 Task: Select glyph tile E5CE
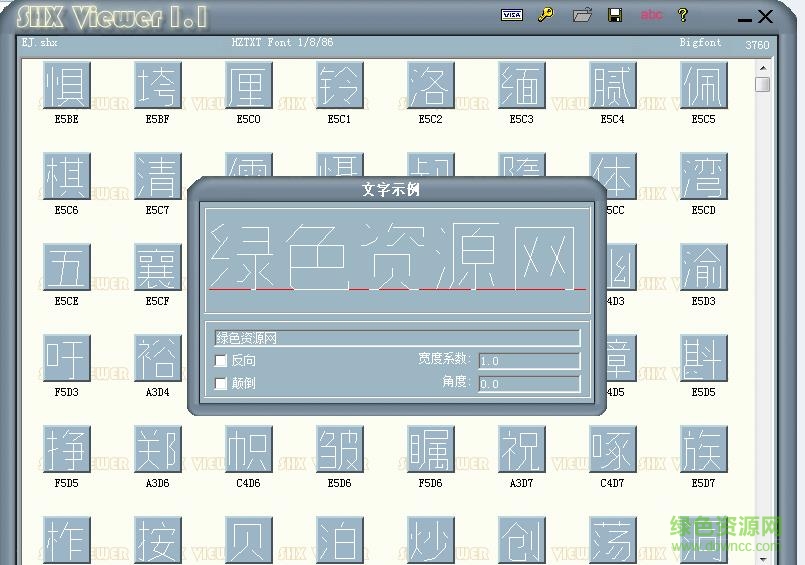coord(67,267)
